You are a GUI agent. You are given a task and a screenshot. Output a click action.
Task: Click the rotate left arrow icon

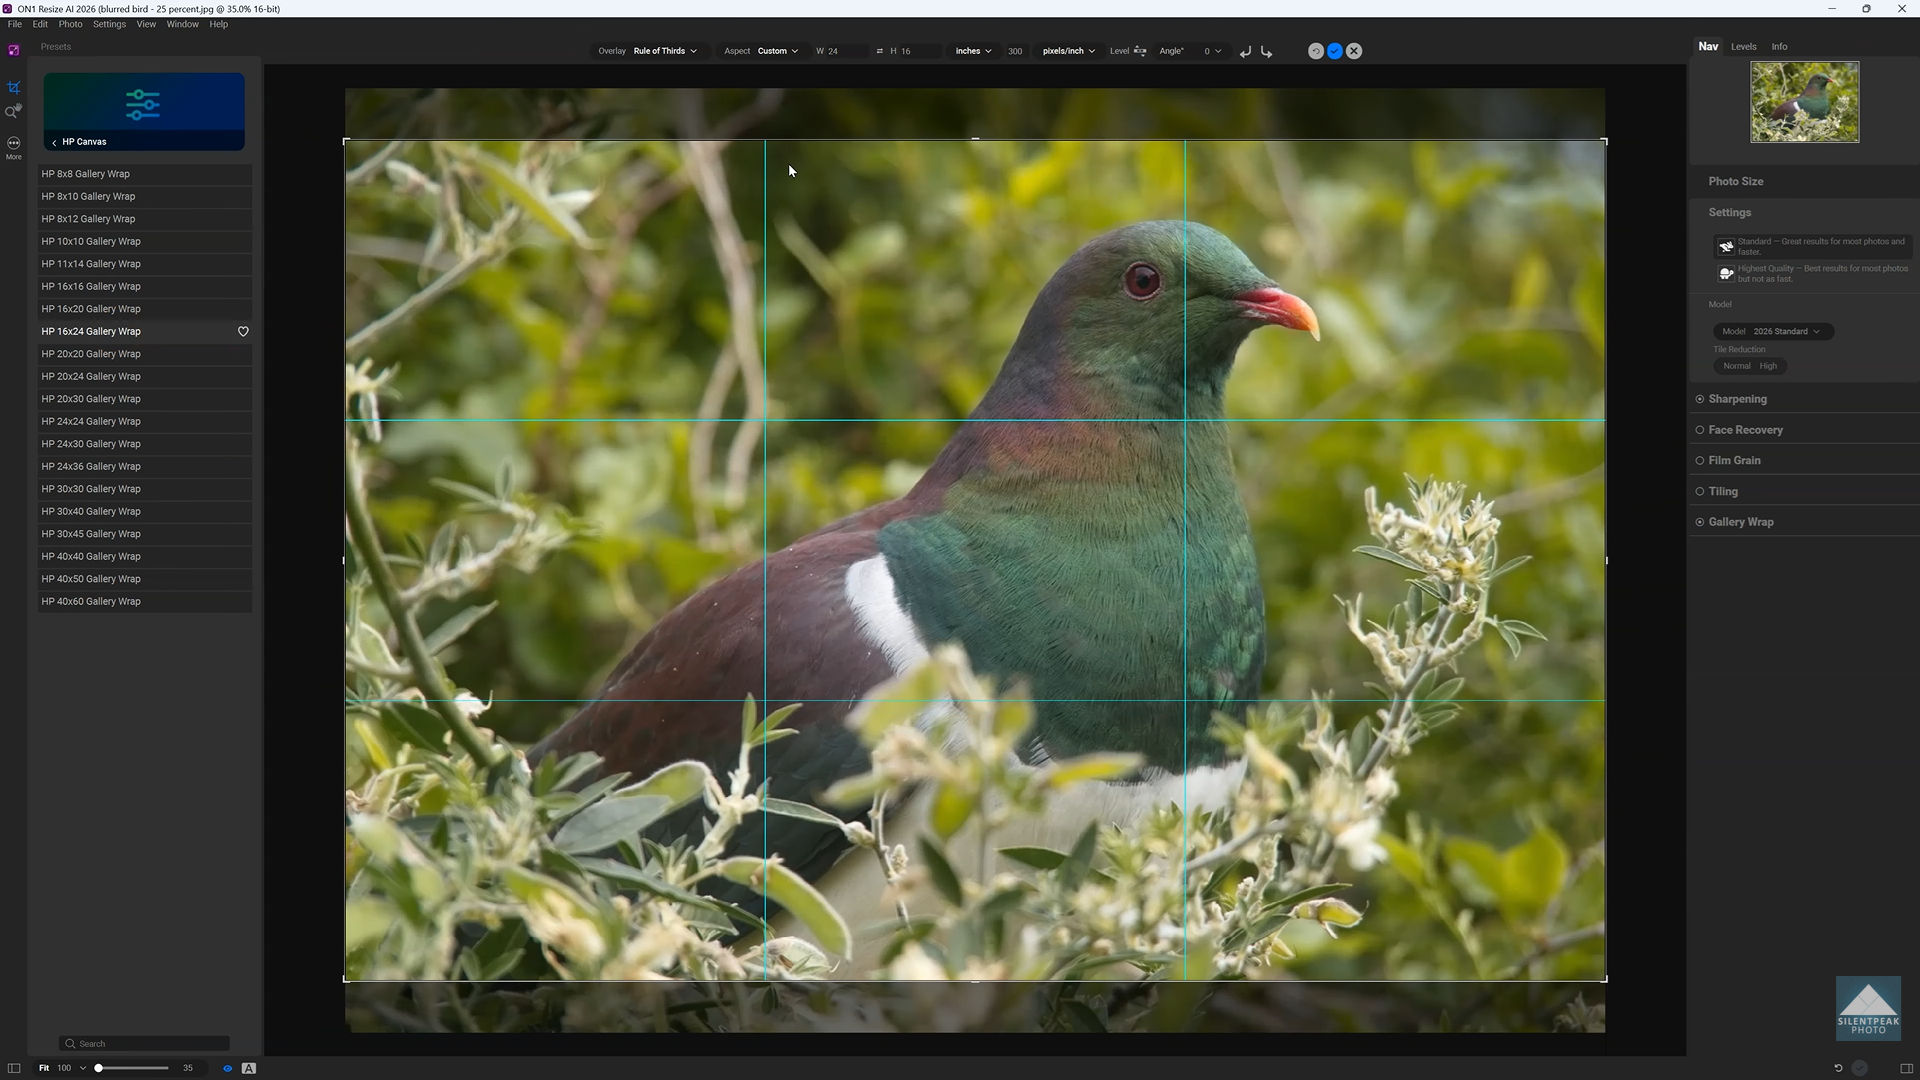click(1246, 51)
